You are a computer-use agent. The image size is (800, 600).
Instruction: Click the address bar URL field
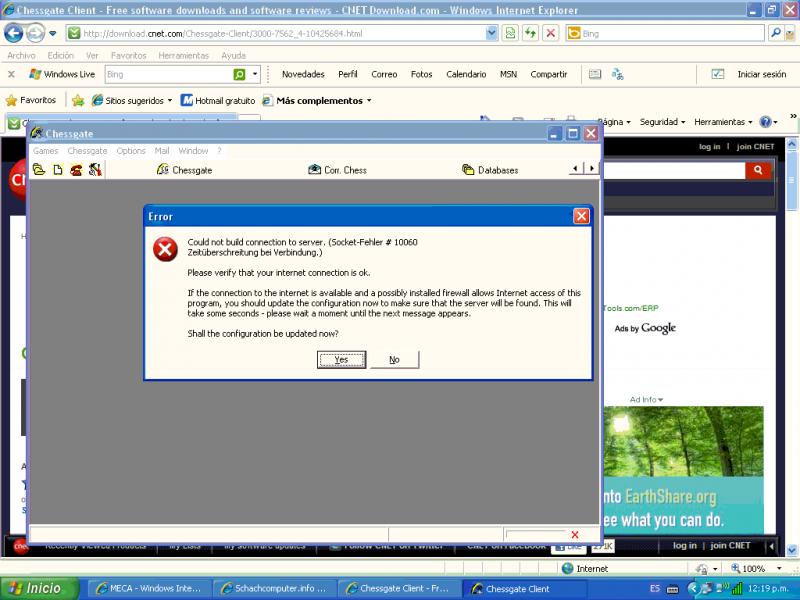276,34
